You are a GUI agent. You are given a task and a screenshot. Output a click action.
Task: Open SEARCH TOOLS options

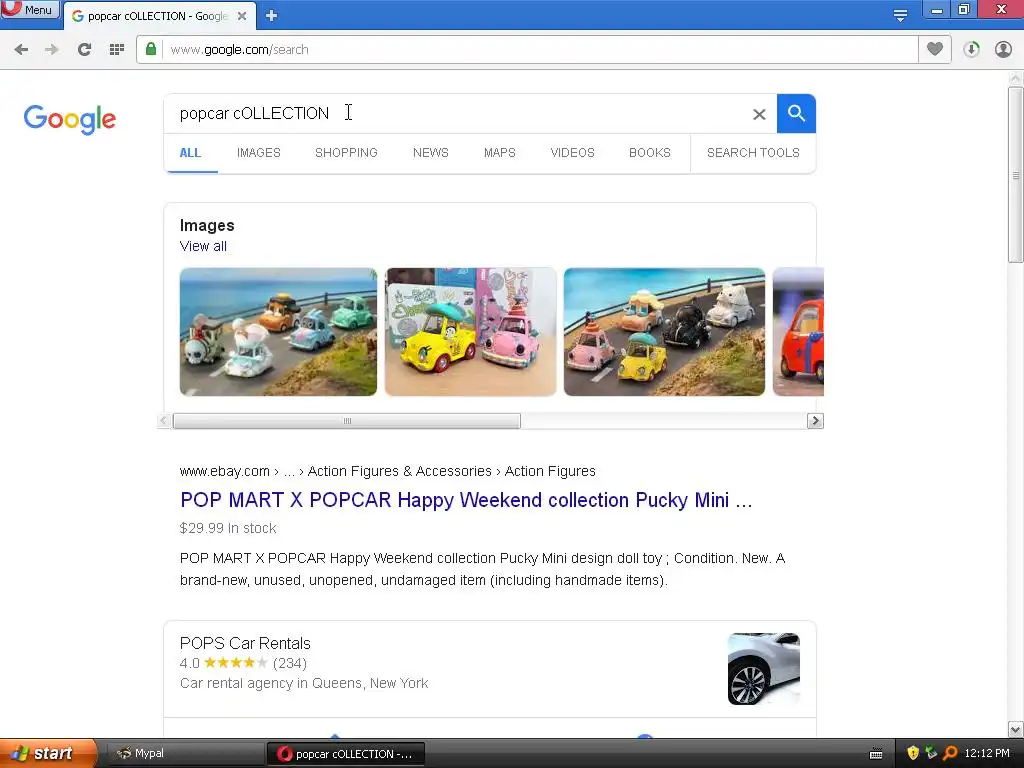(753, 153)
